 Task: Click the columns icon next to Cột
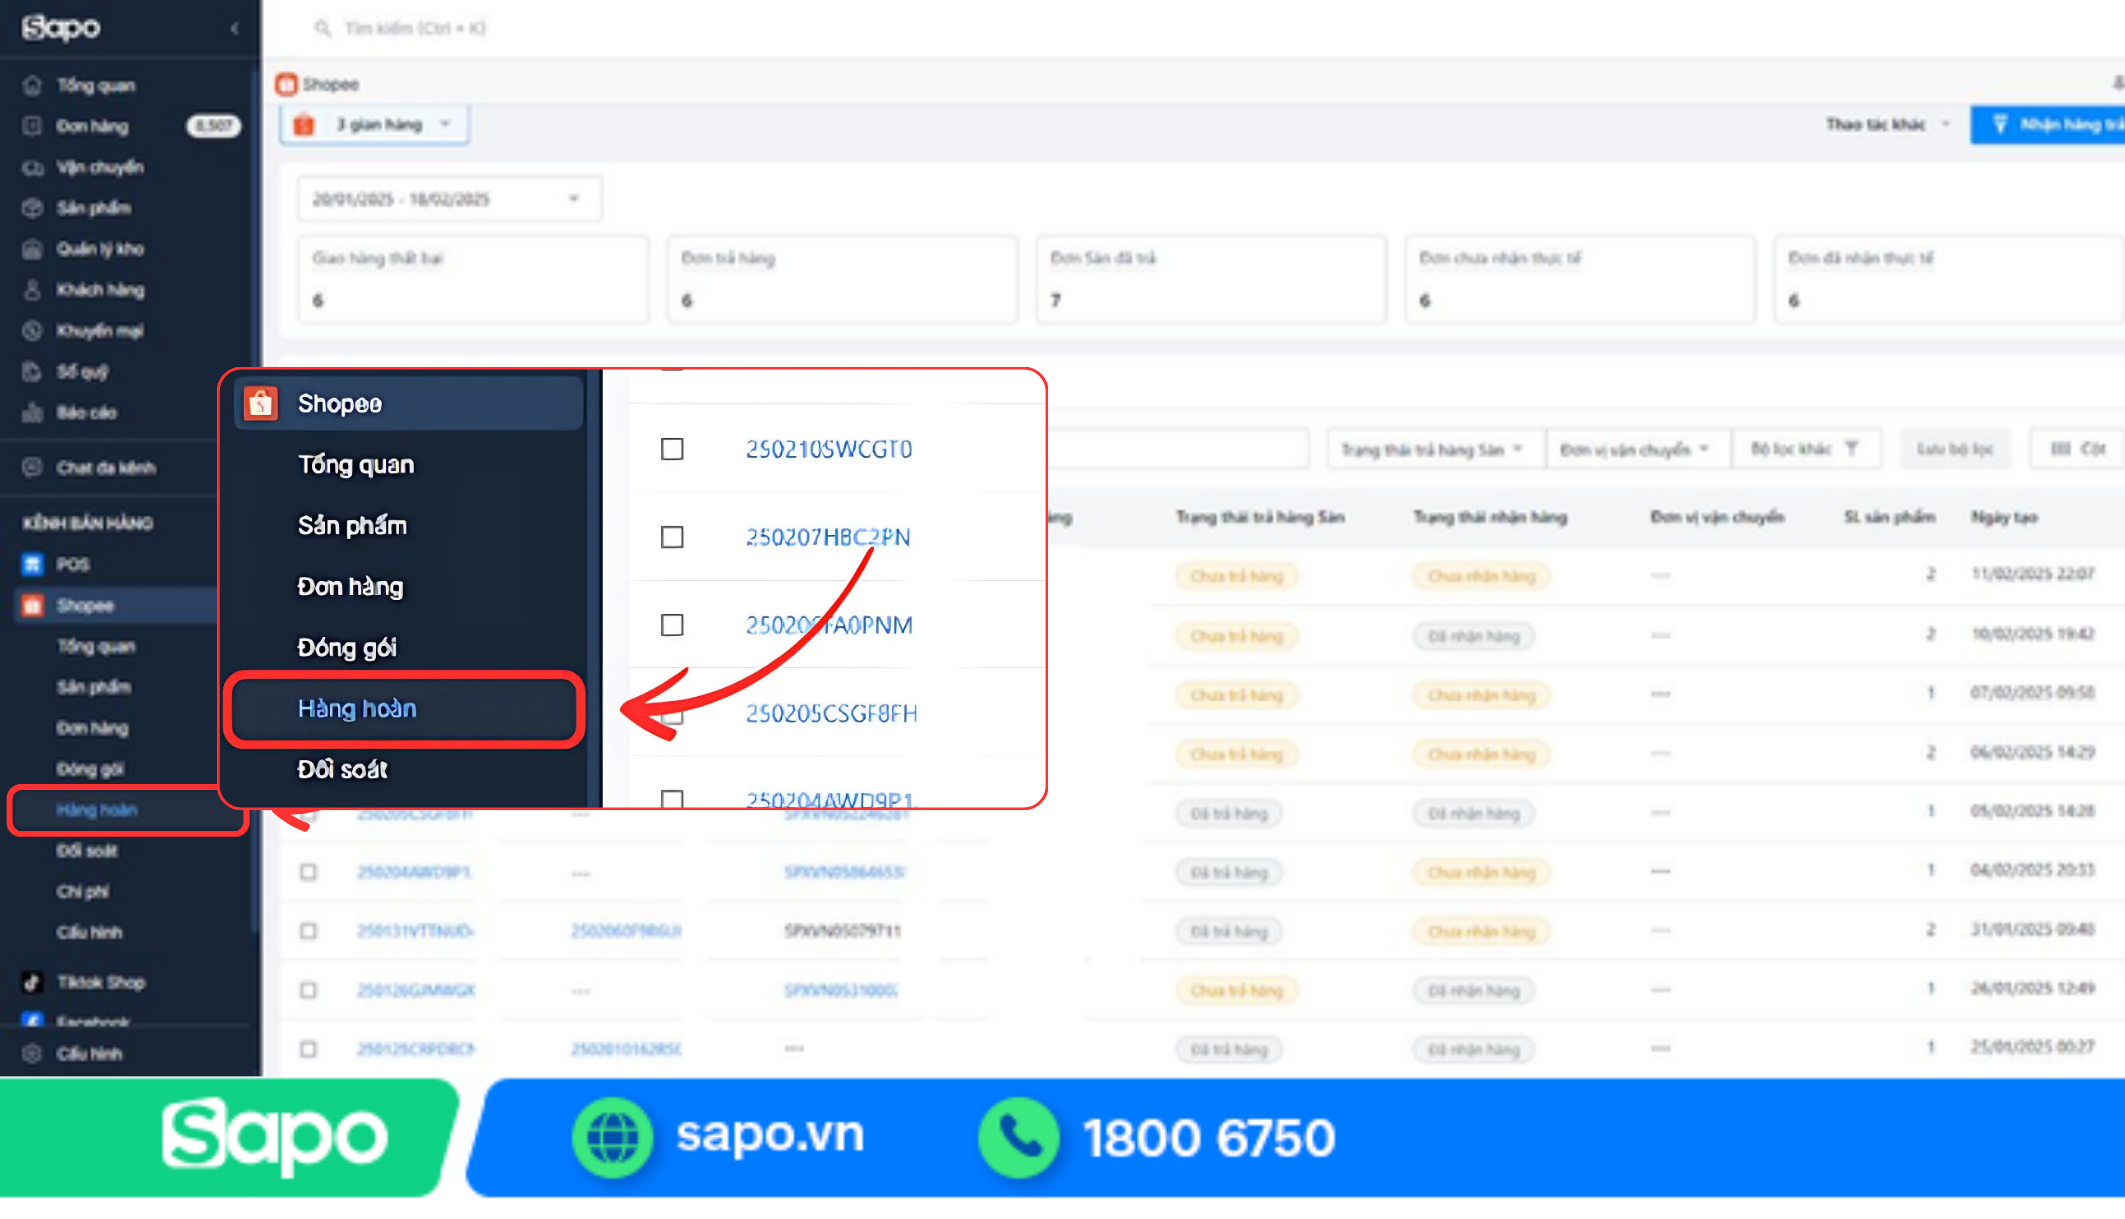coord(2060,449)
